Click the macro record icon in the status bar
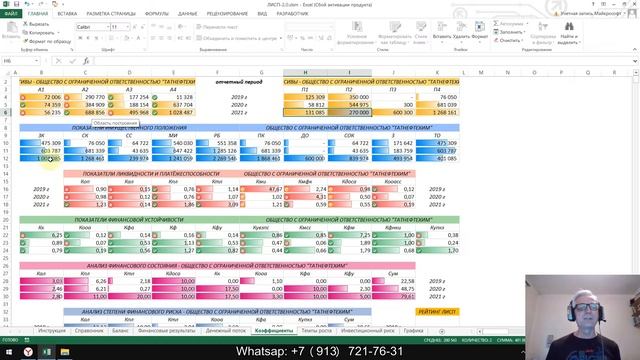Image resolution: width=640 pixels, height=360 pixels. pyautogui.click(x=27, y=340)
